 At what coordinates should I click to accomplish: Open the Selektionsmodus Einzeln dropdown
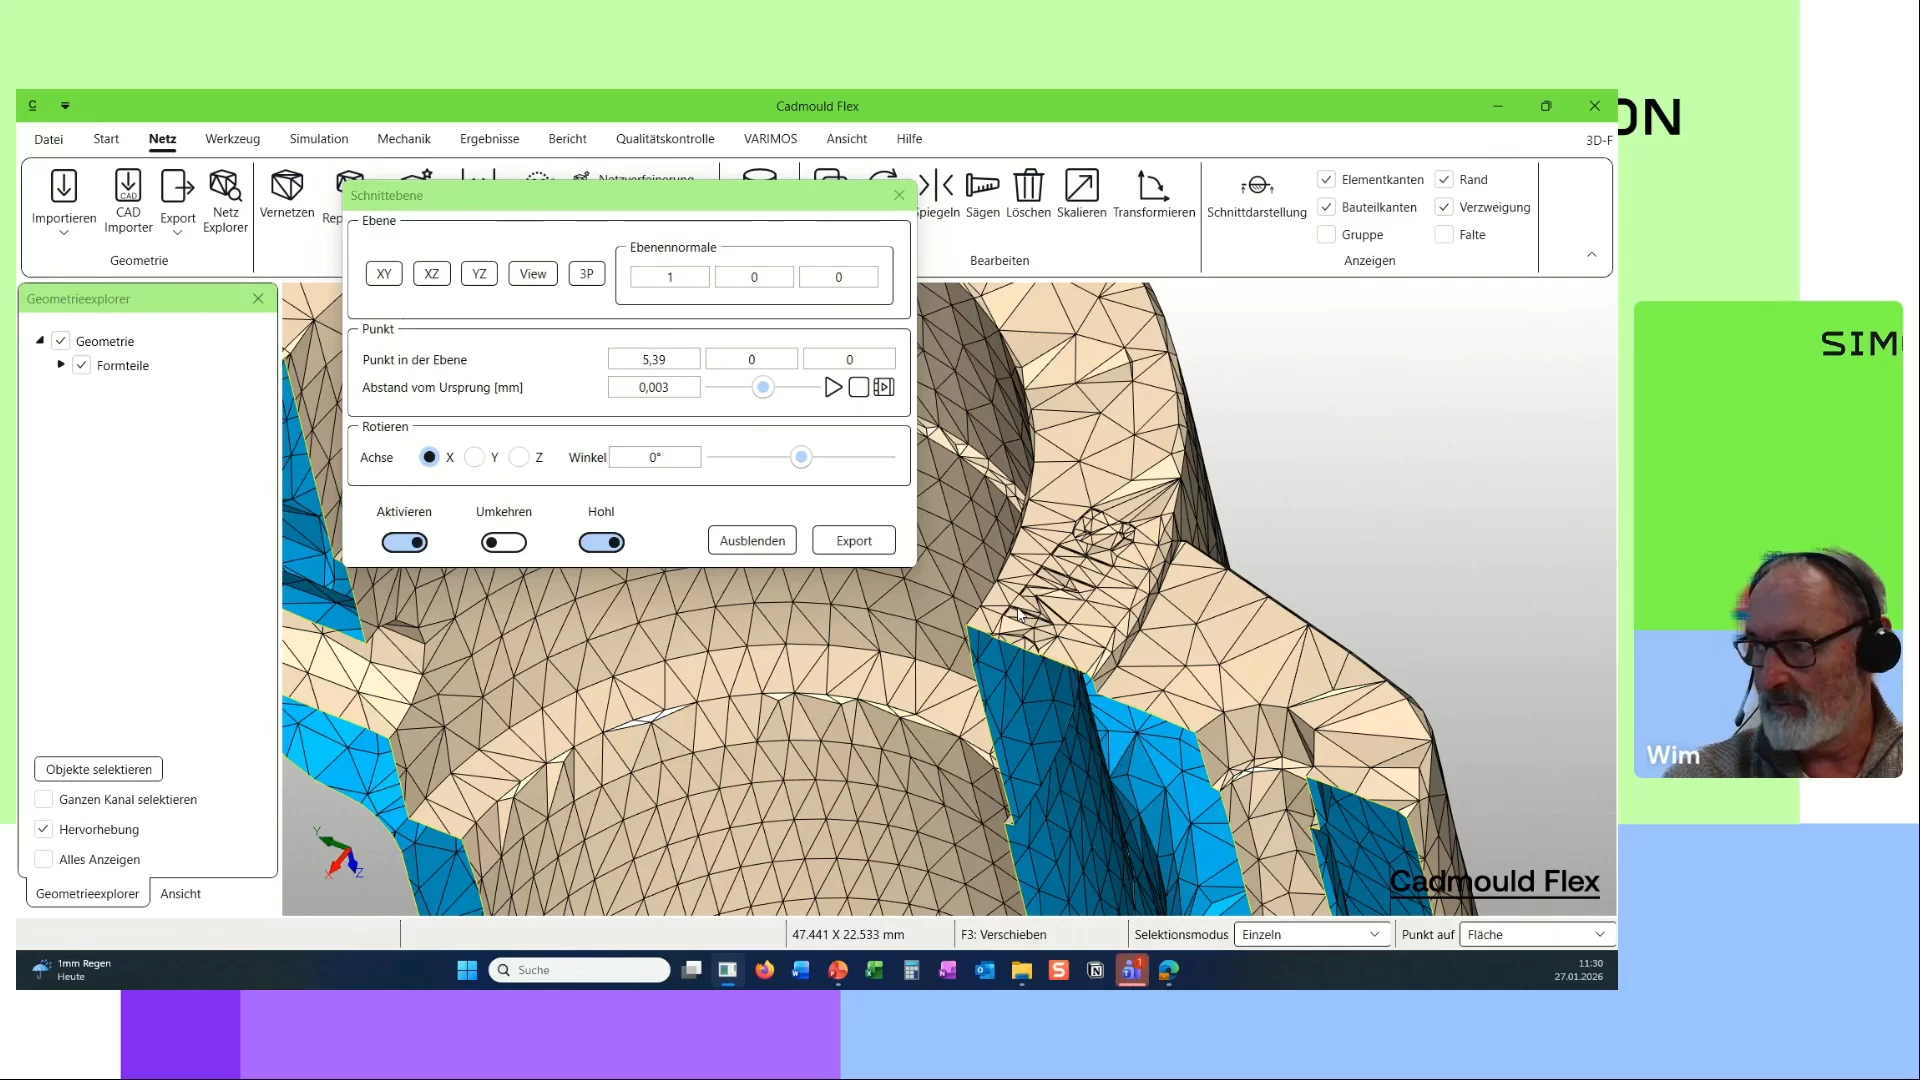pyautogui.click(x=1311, y=934)
